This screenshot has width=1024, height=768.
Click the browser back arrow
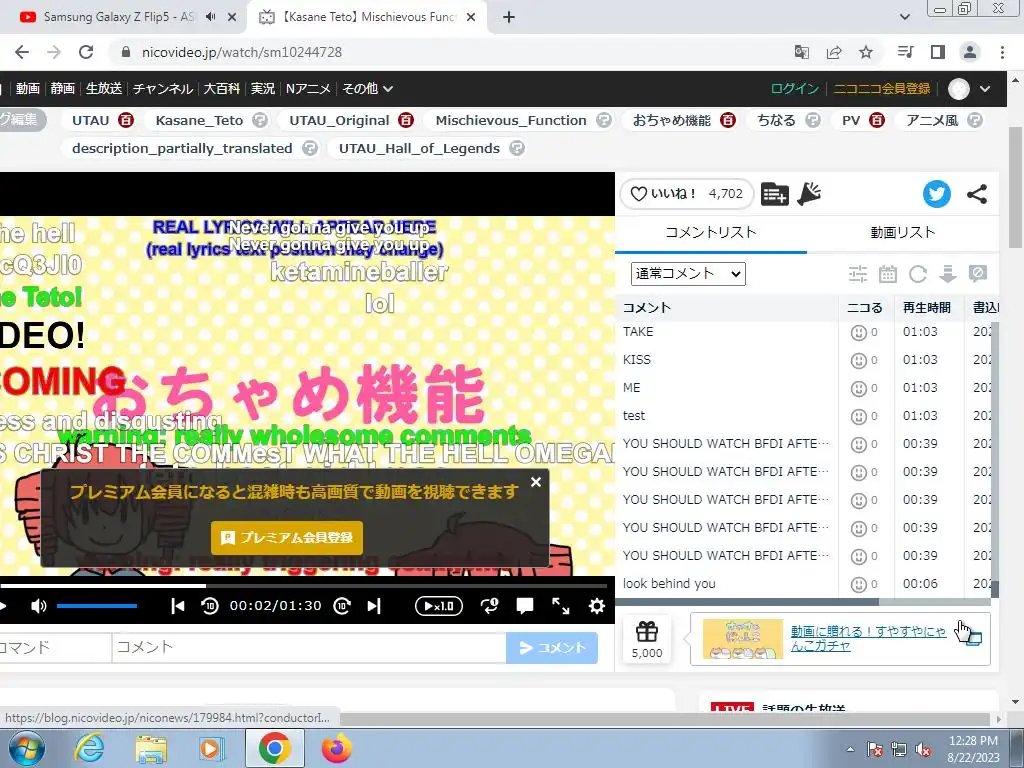click(22, 52)
